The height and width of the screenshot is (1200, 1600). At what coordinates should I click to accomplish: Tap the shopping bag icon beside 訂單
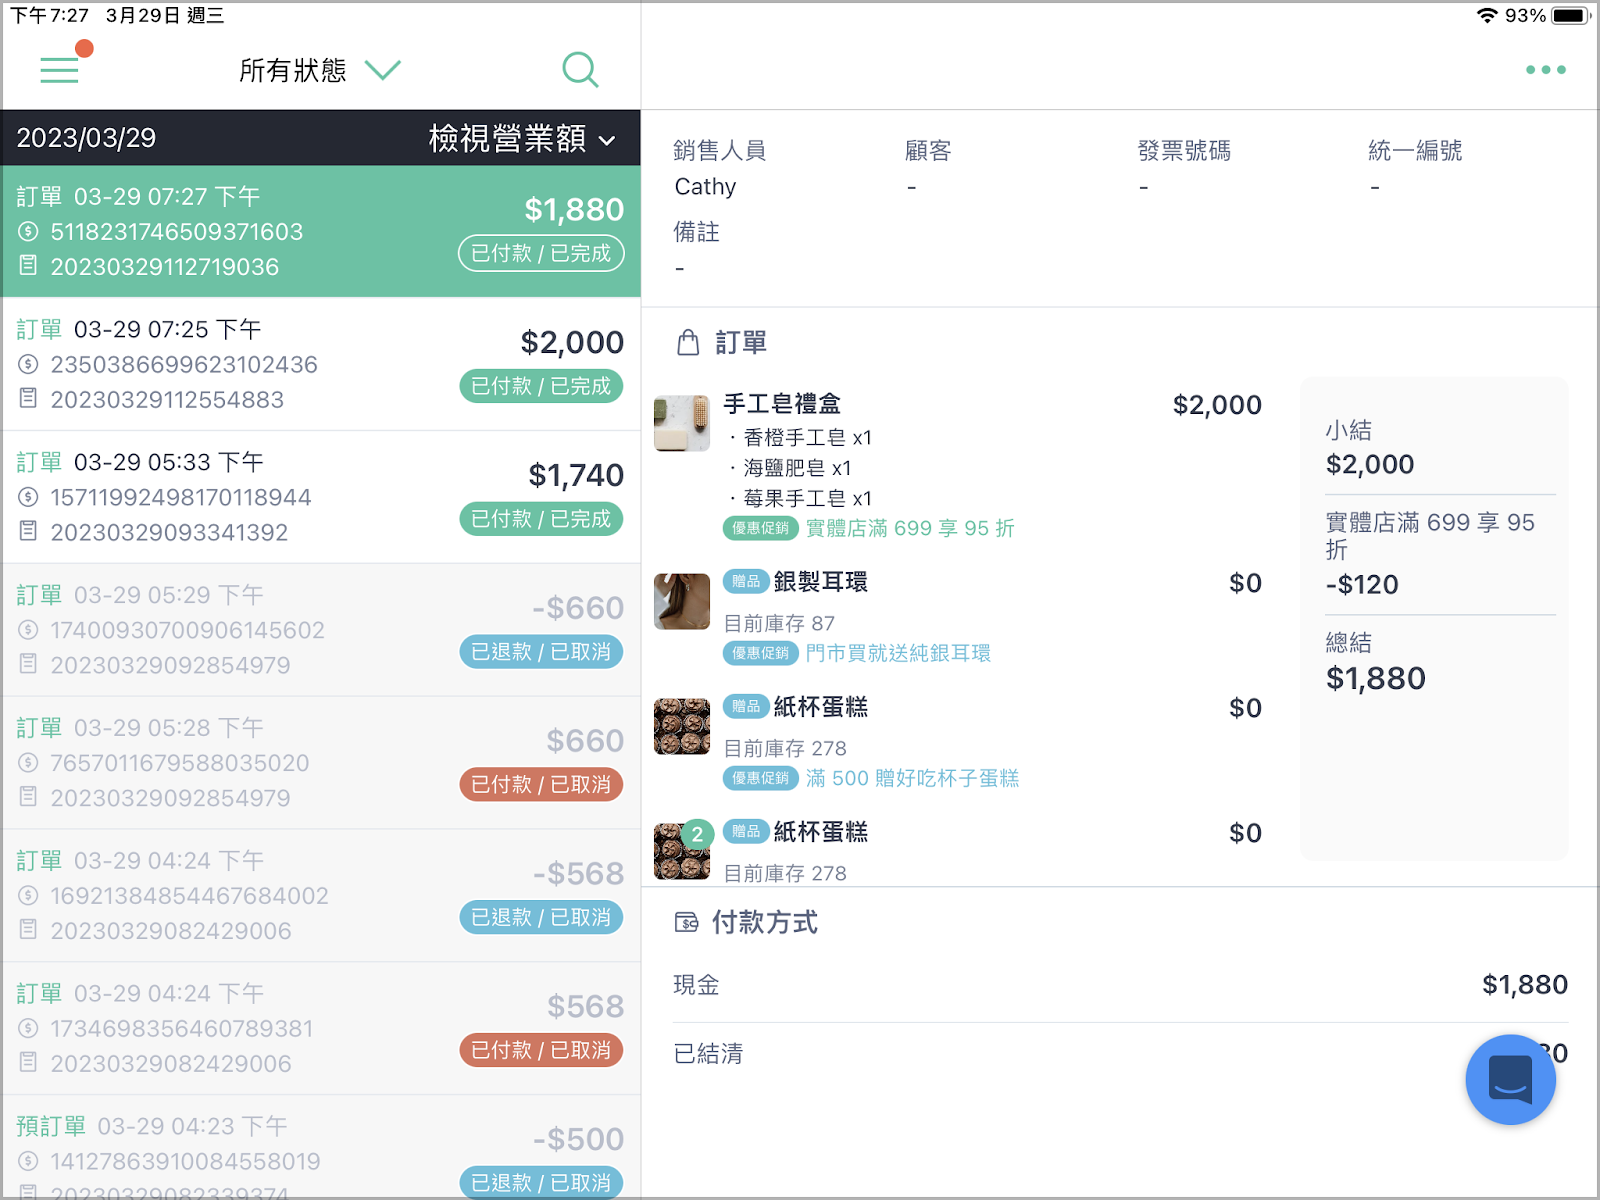688,343
